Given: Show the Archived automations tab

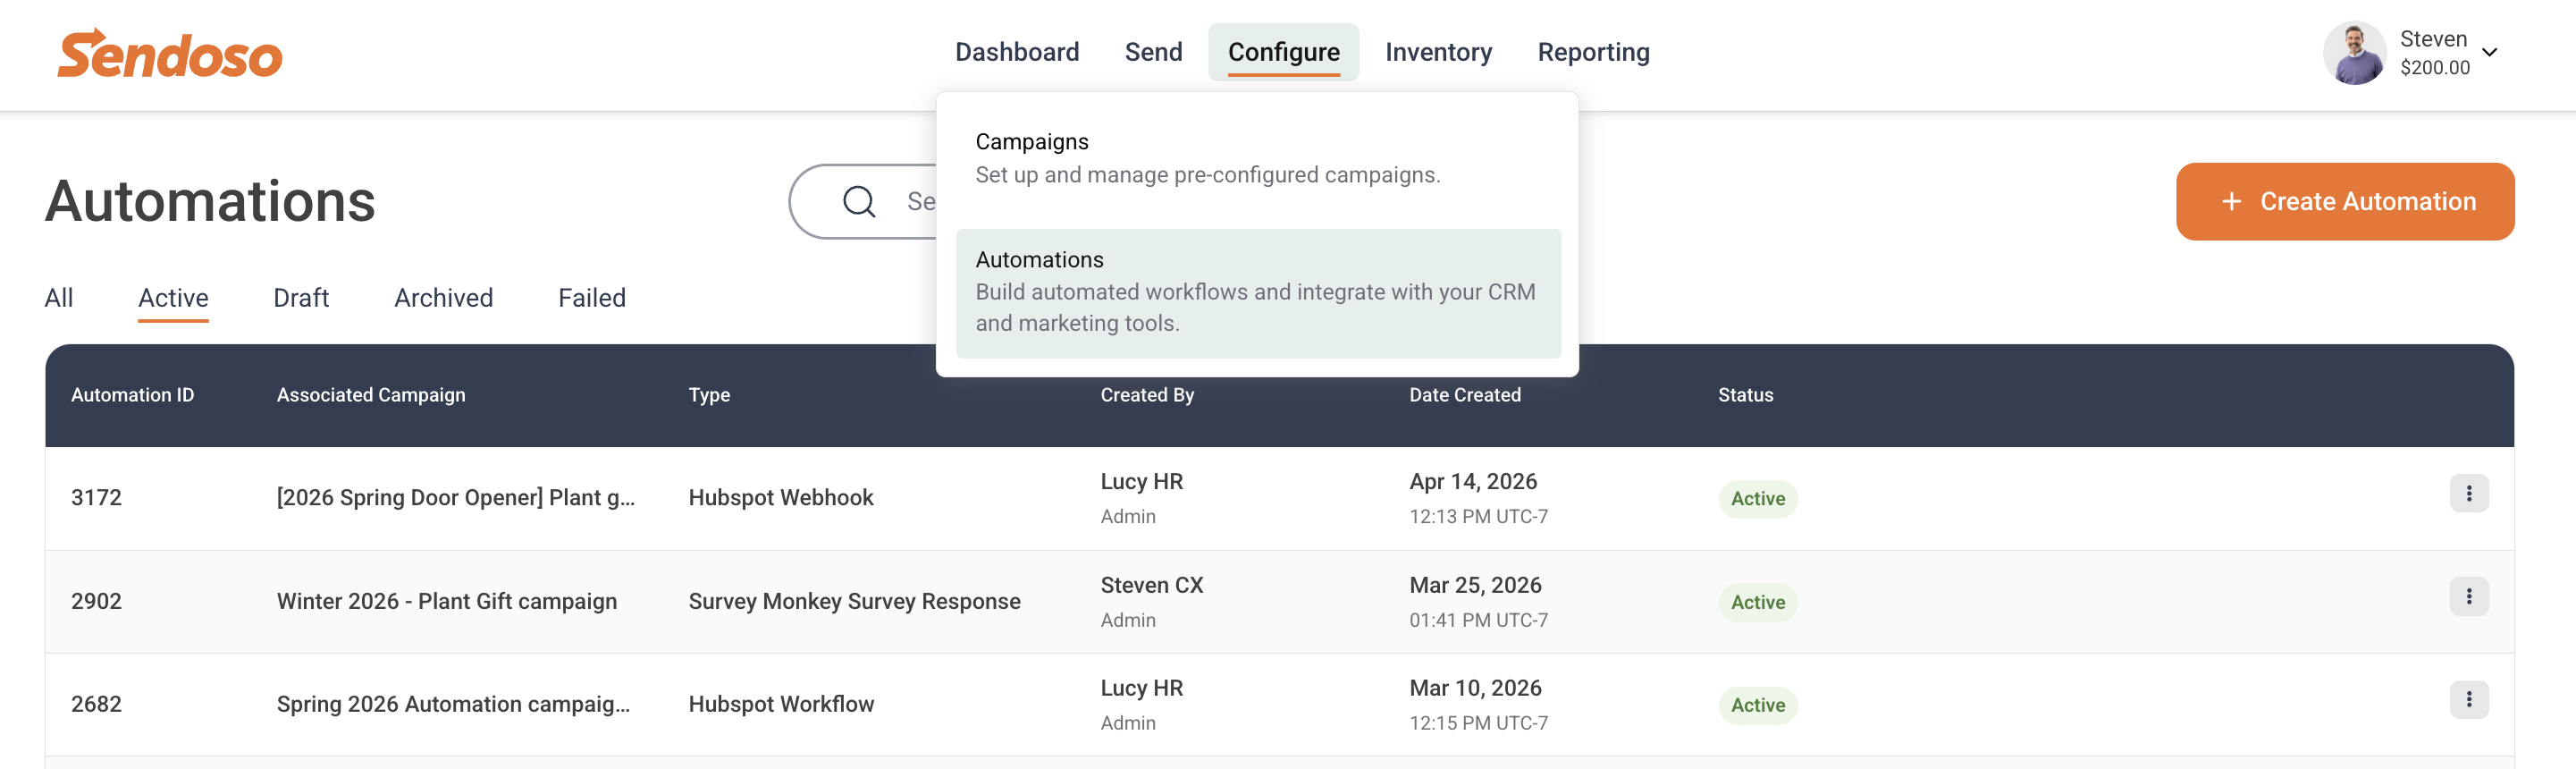Looking at the screenshot, I should (x=443, y=297).
